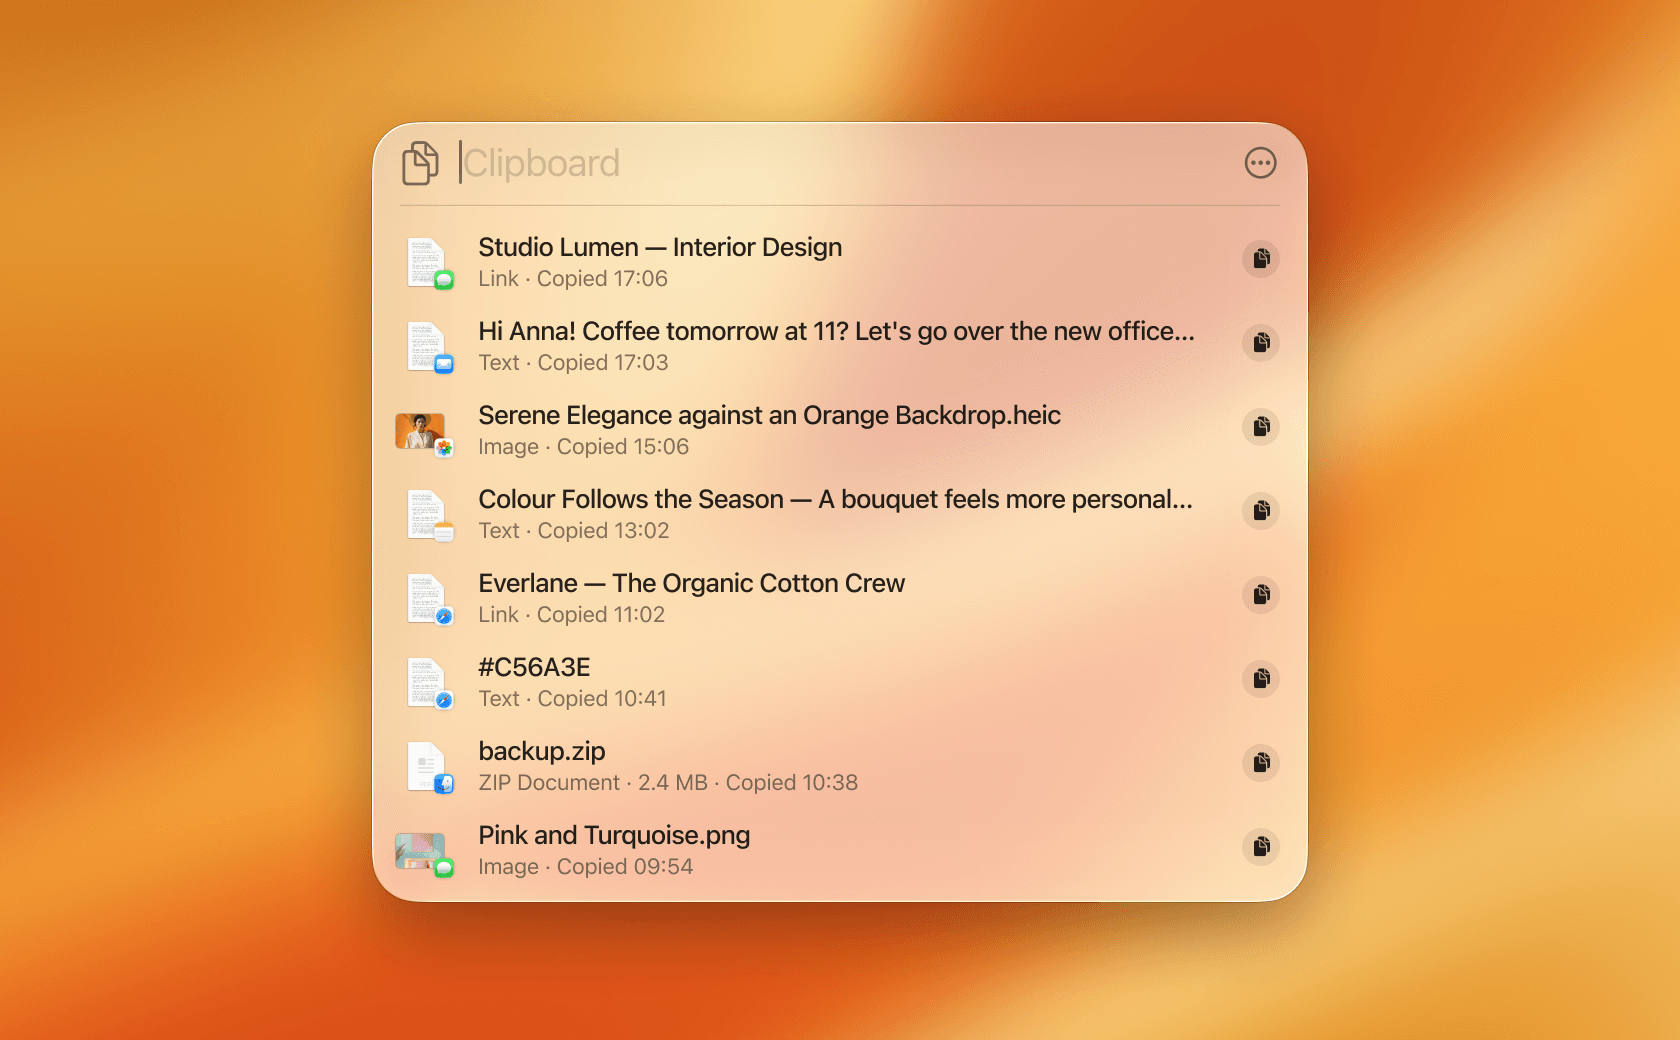Click 'Text · Copied 10:41' subtitle
The height and width of the screenshot is (1040, 1680).
[x=572, y=699]
